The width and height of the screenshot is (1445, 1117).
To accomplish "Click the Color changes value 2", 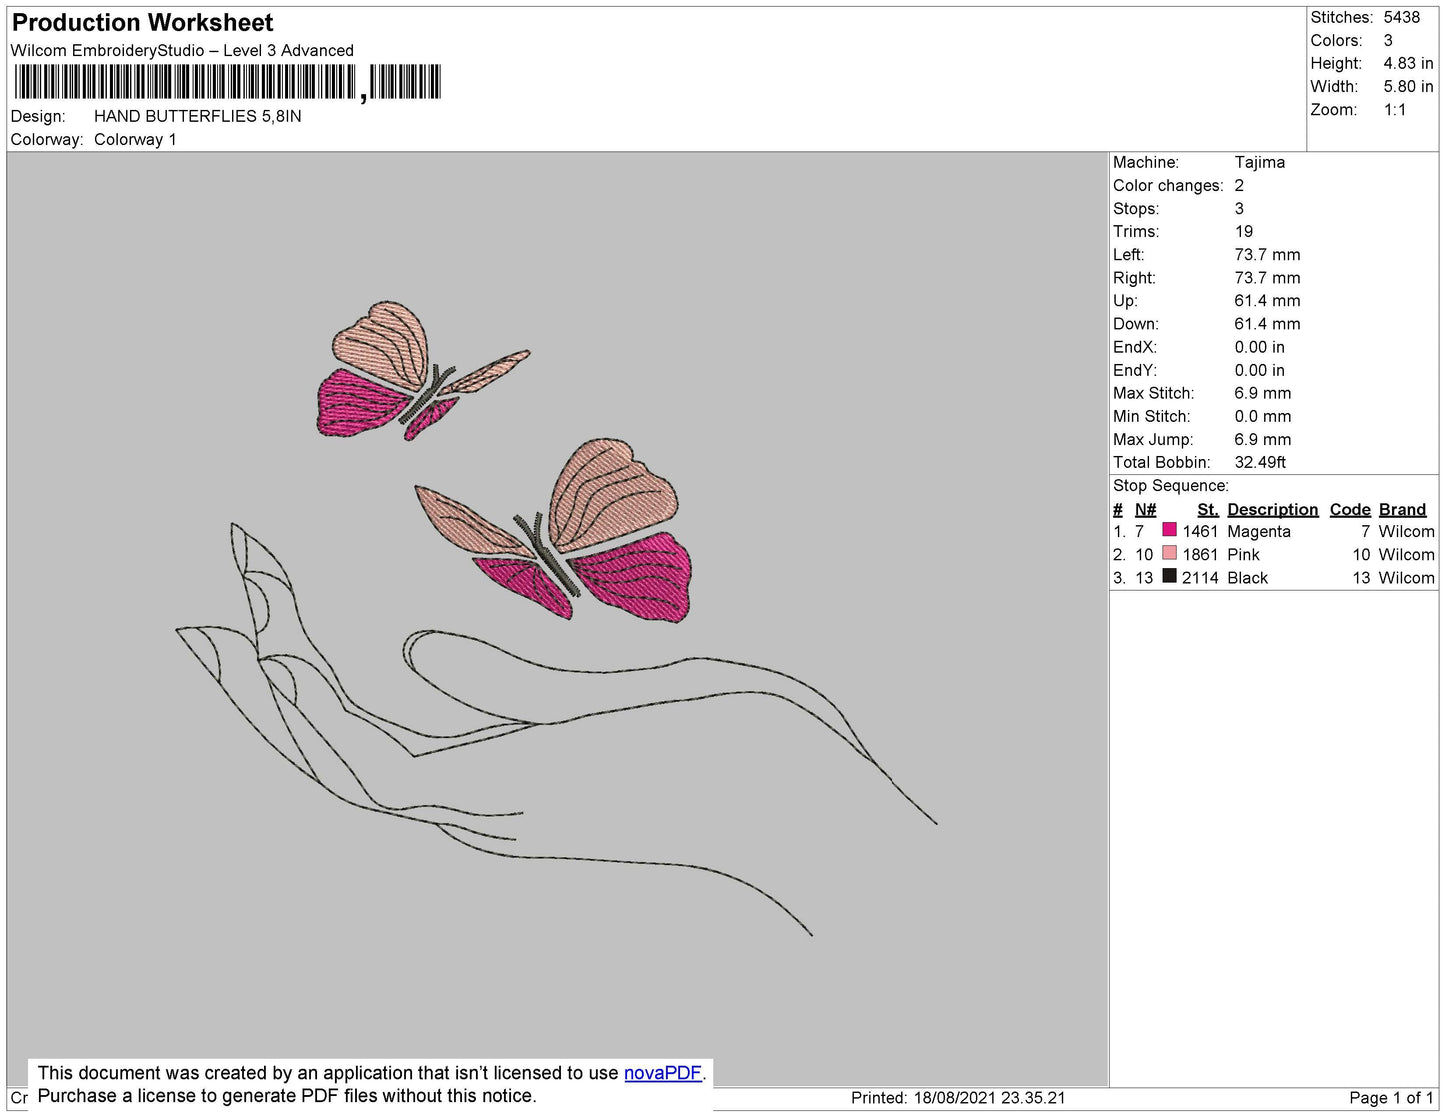I will pyautogui.click(x=1239, y=185).
